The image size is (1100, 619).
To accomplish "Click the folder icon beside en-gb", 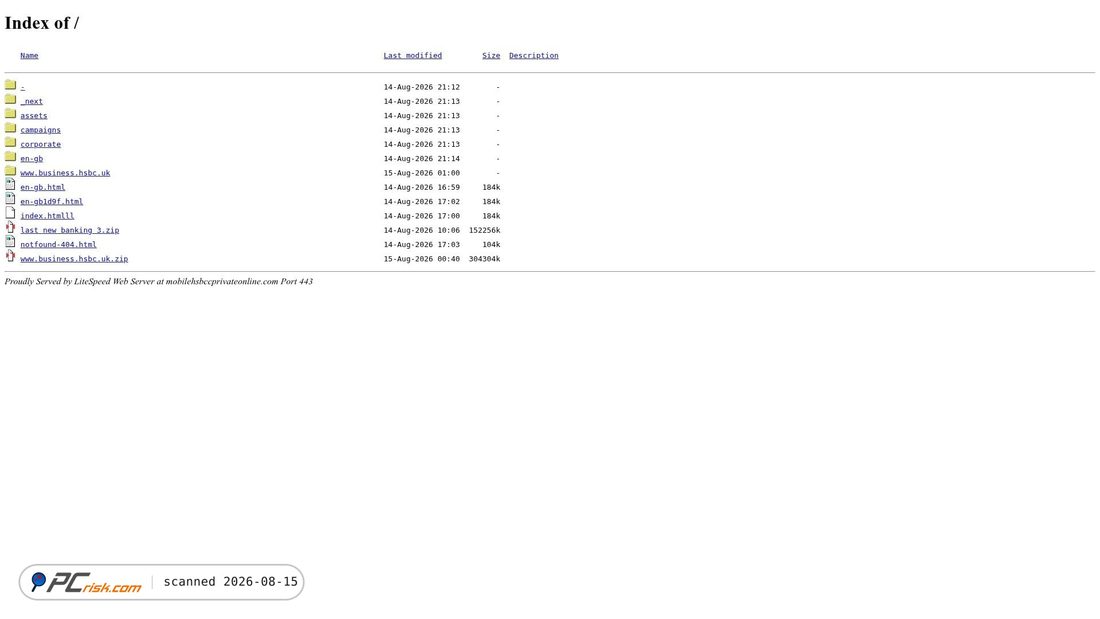I will 10,157.
